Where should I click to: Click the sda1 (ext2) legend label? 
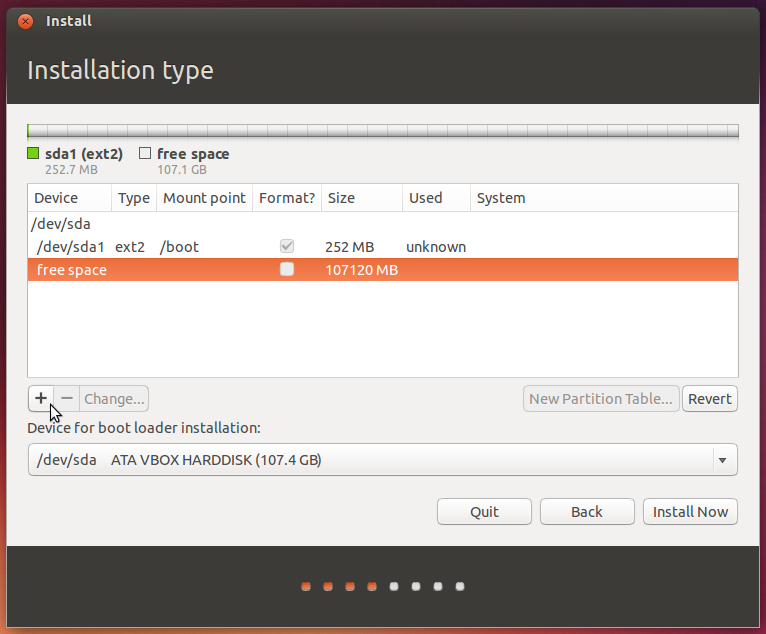click(x=84, y=154)
